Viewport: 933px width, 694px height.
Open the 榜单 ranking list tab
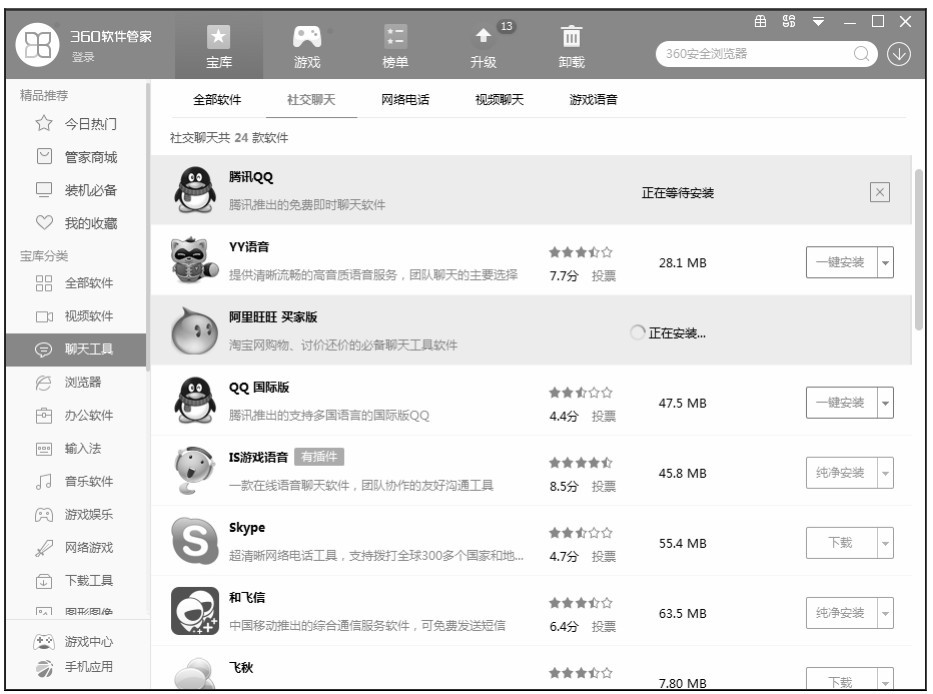(x=395, y=46)
